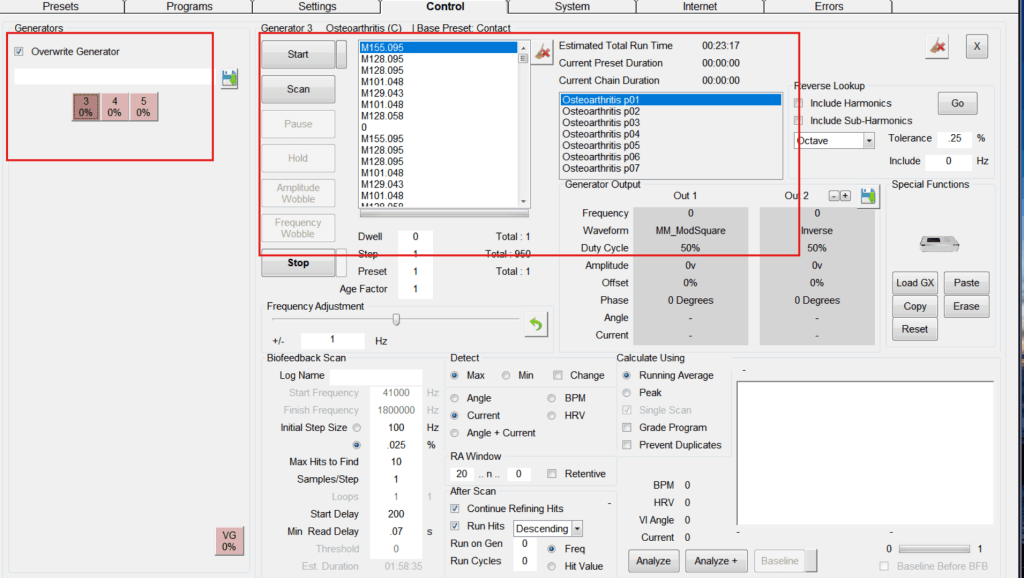Open the System tab
The image size is (1024, 578).
coord(571,6)
